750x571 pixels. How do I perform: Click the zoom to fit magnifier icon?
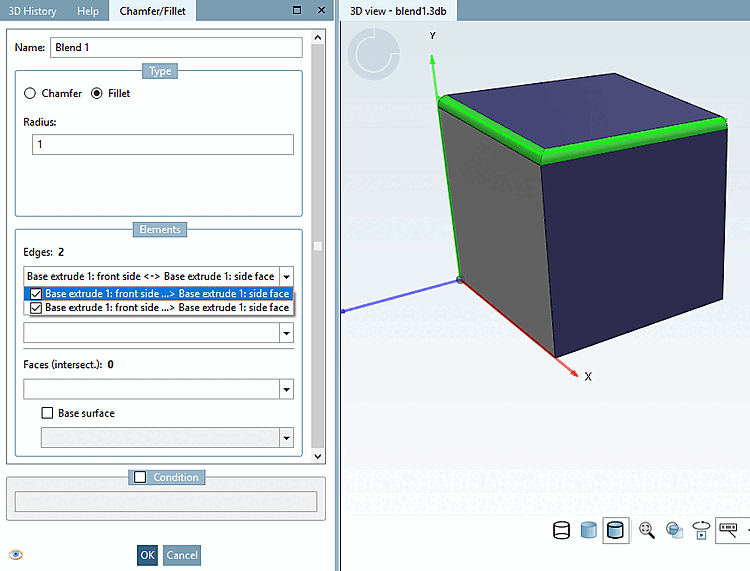(x=647, y=530)
